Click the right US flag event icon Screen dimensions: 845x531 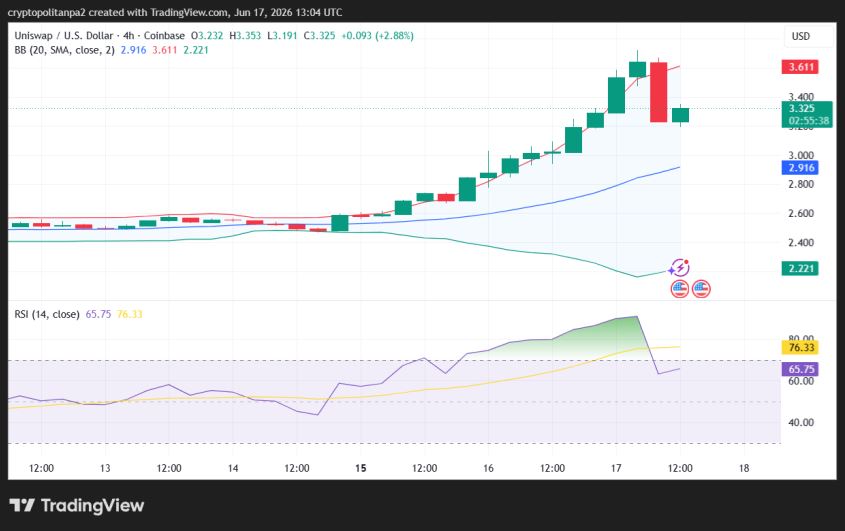tap(701, 289)
